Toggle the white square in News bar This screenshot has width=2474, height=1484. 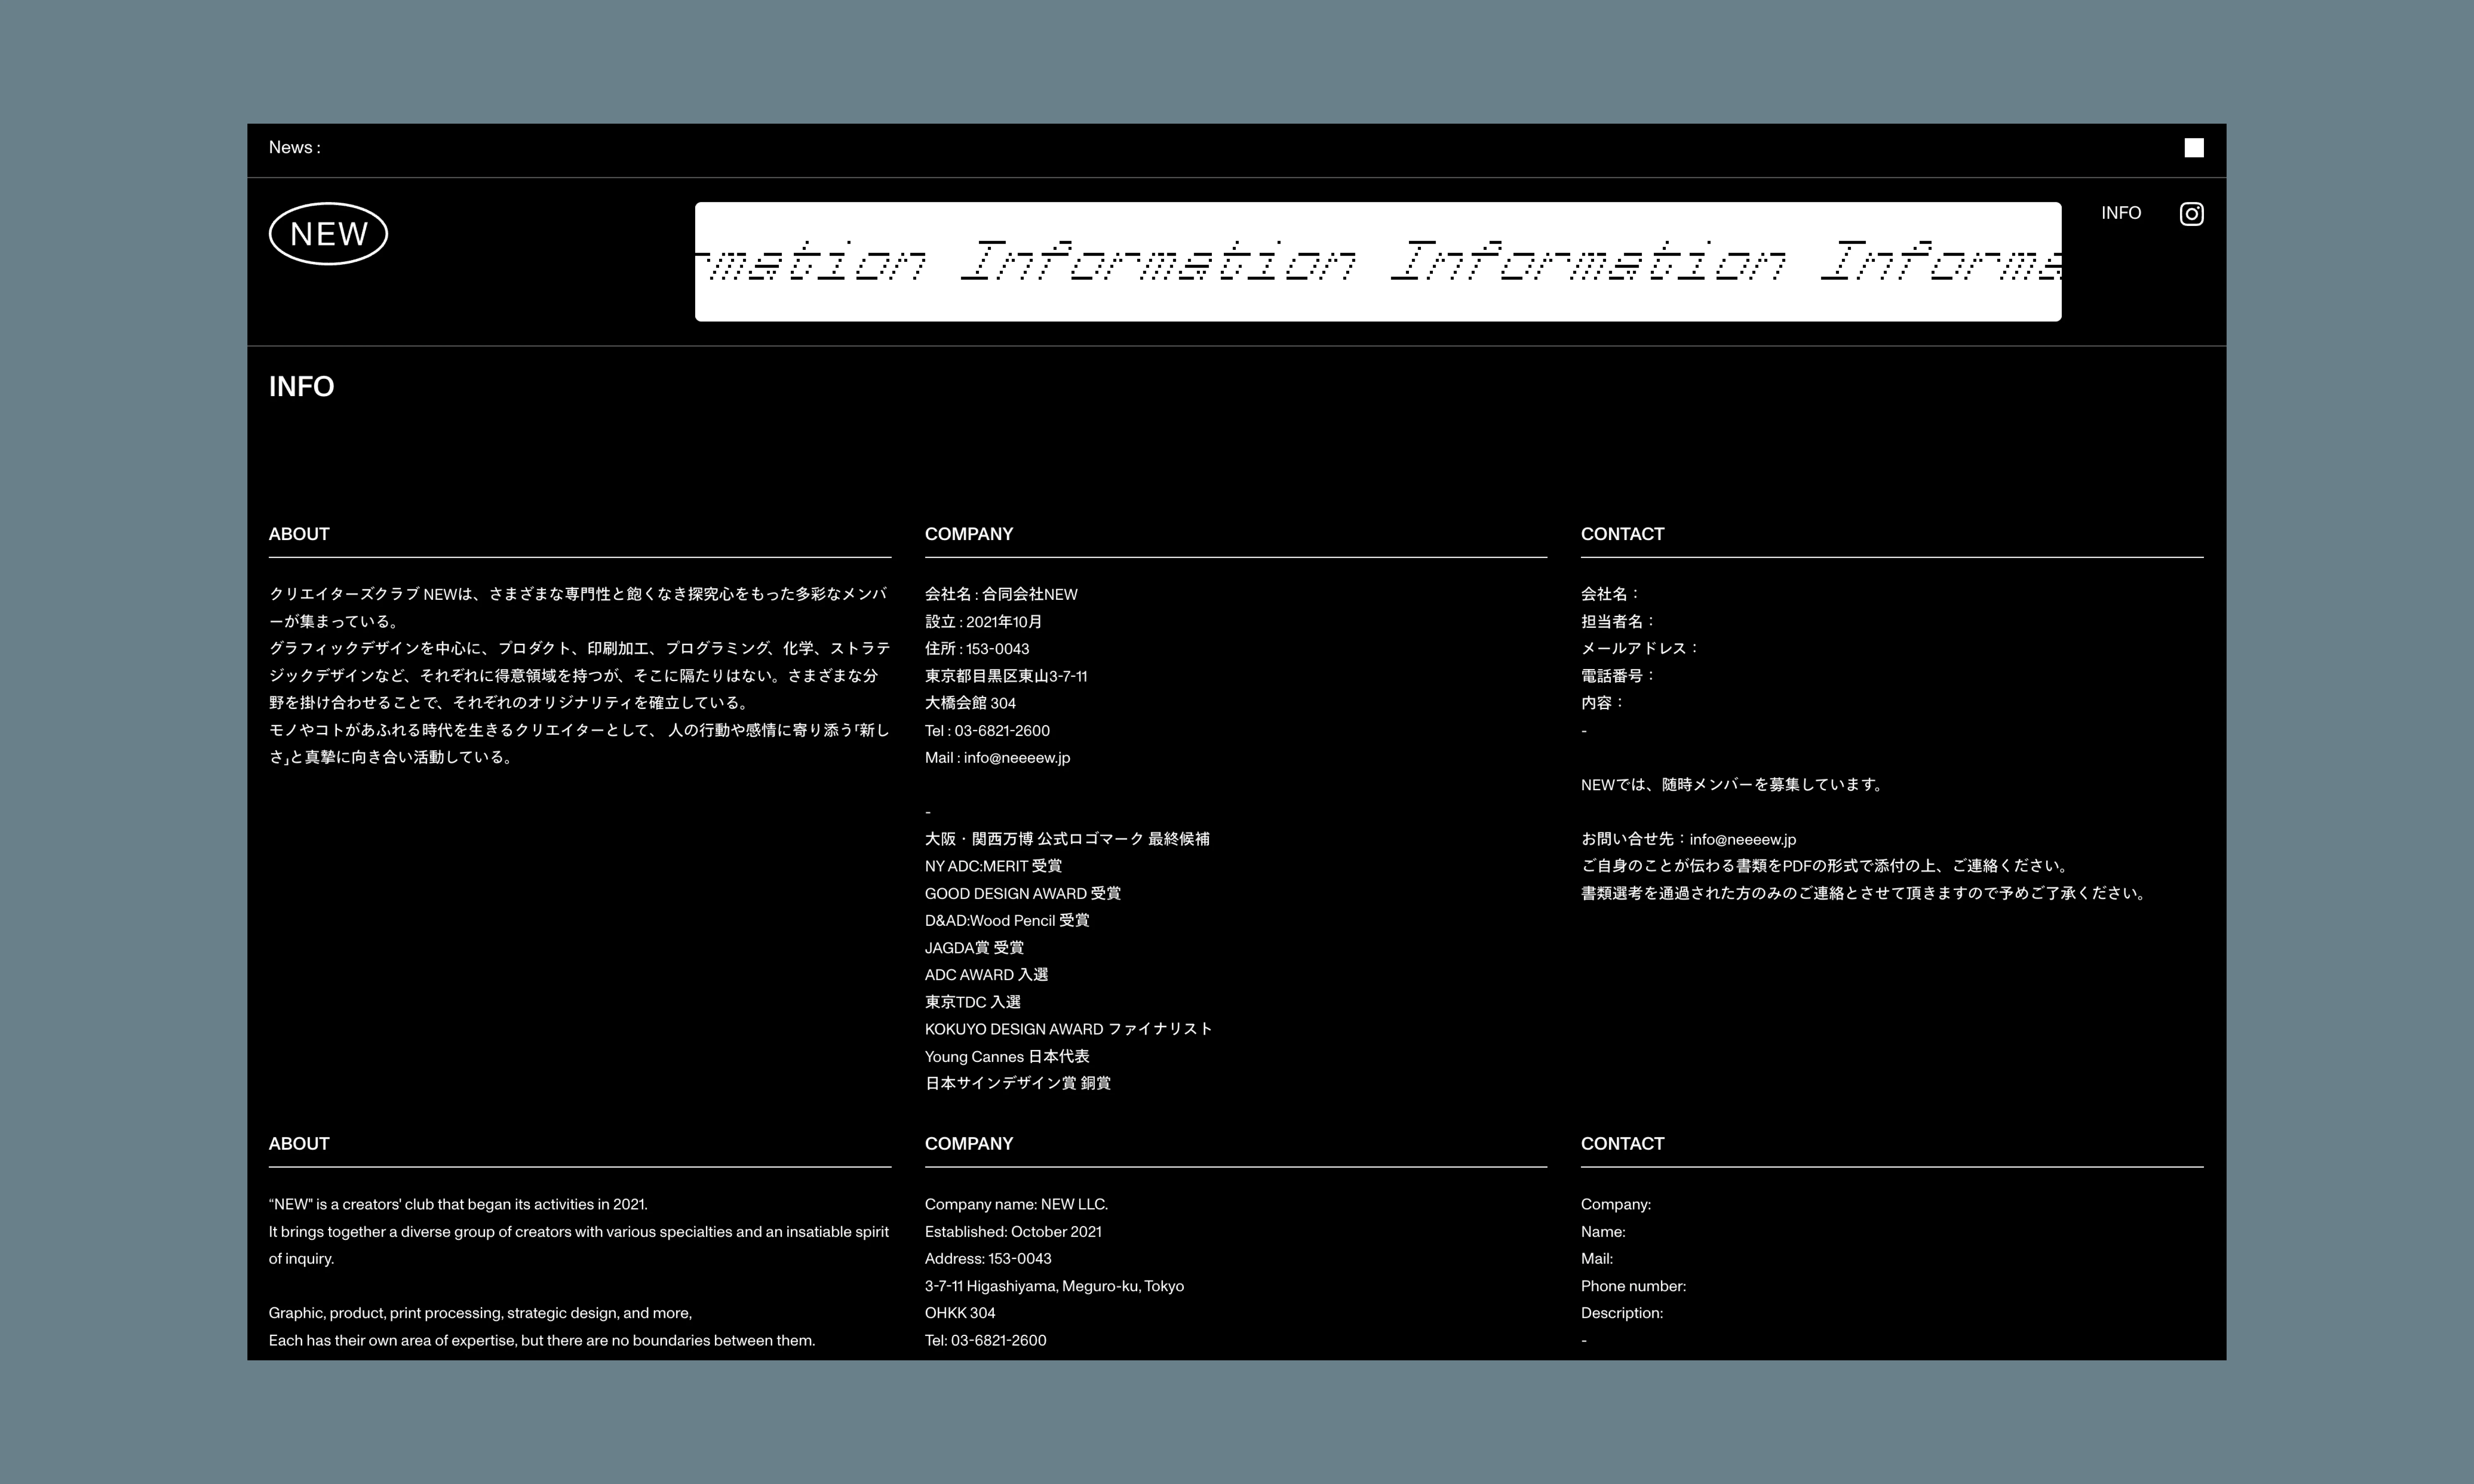click(x=2193, y=148)
